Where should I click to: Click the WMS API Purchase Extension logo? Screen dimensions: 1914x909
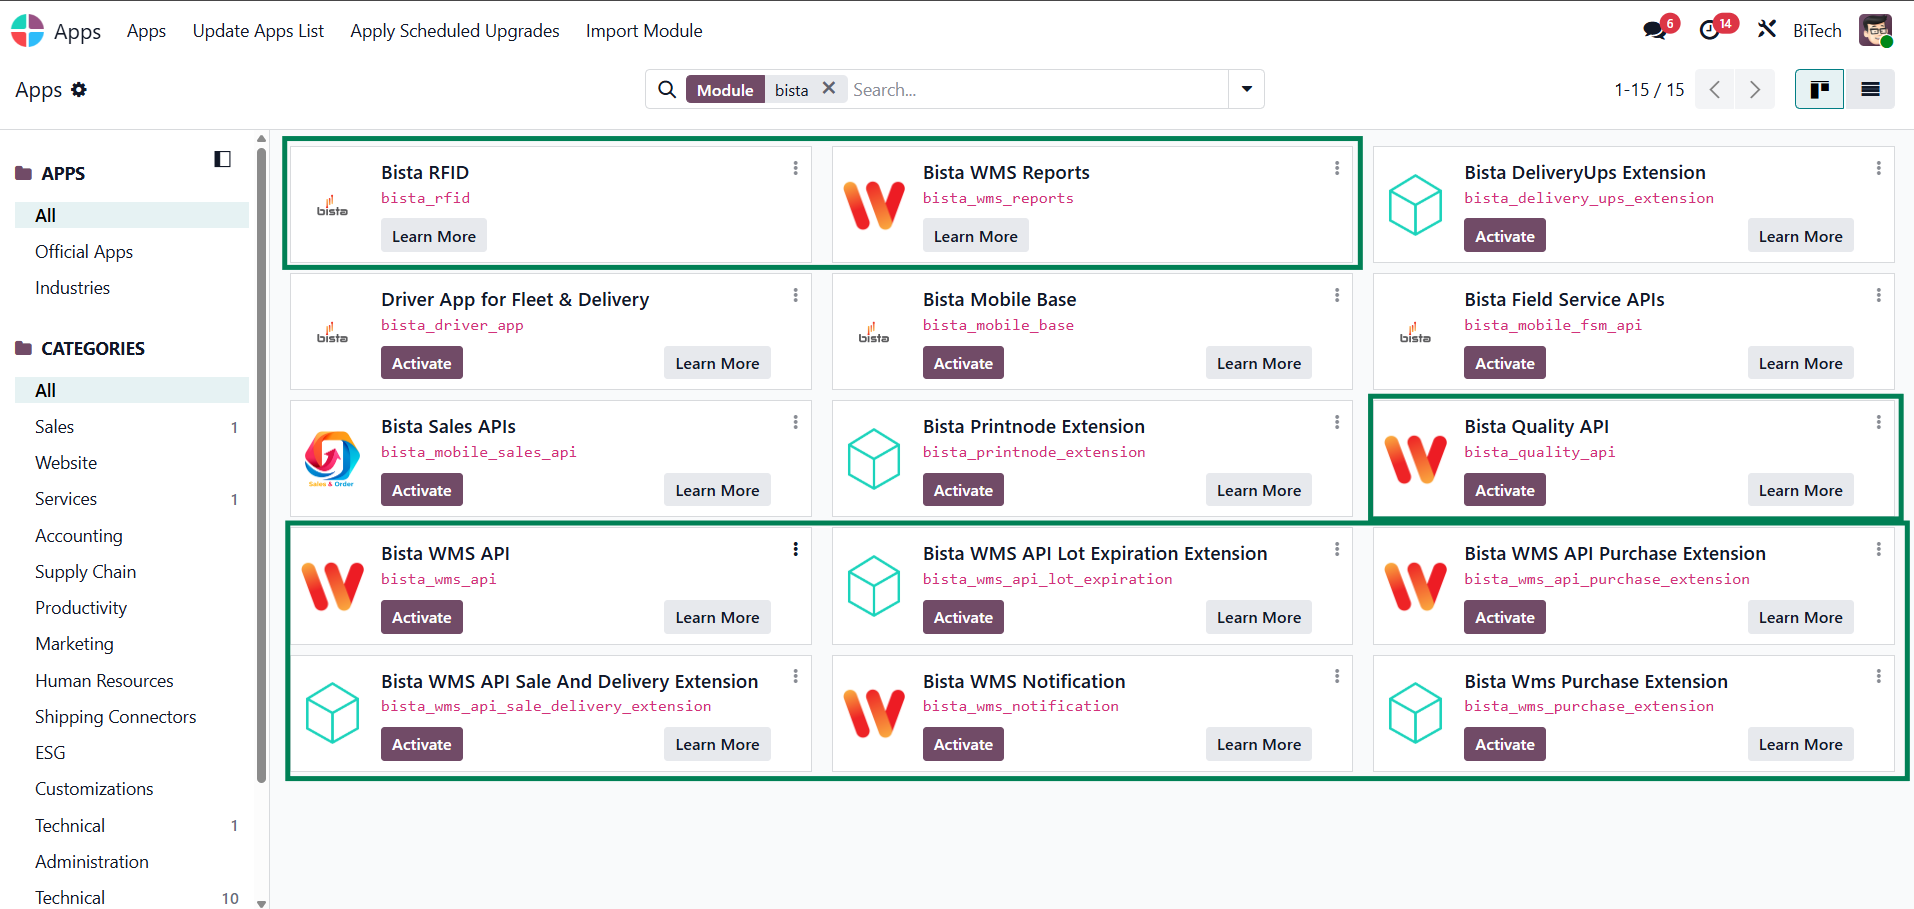tap(1416, 586)
